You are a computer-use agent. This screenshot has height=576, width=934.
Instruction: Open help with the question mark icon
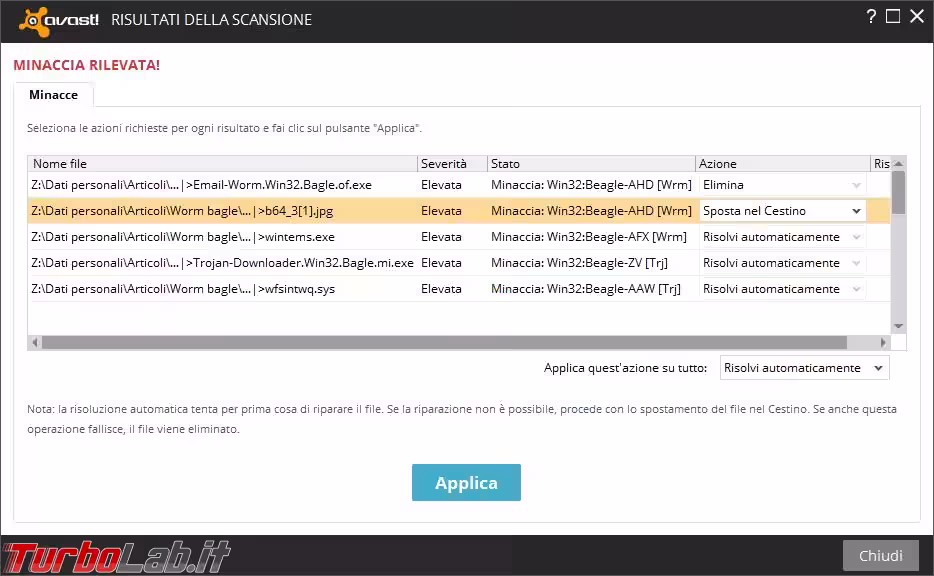coord(871,17)
